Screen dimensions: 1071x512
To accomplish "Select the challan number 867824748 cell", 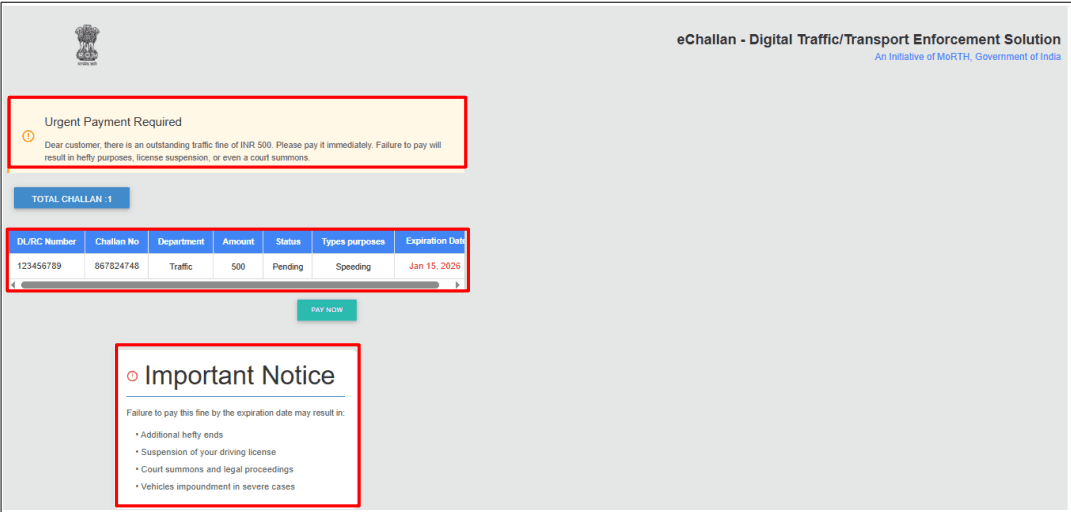I will (117, 266).
